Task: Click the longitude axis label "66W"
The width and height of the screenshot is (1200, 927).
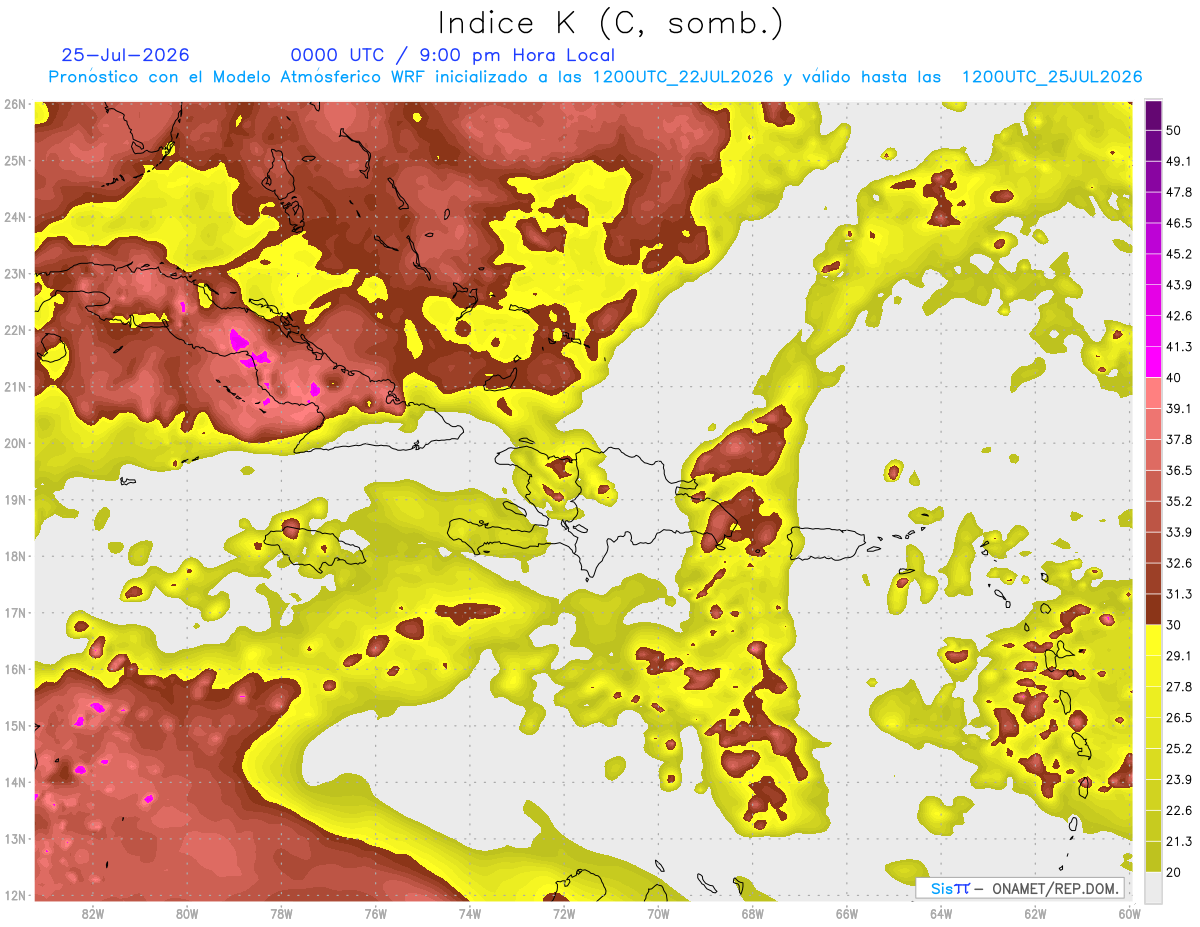Action: coord(847,913)
